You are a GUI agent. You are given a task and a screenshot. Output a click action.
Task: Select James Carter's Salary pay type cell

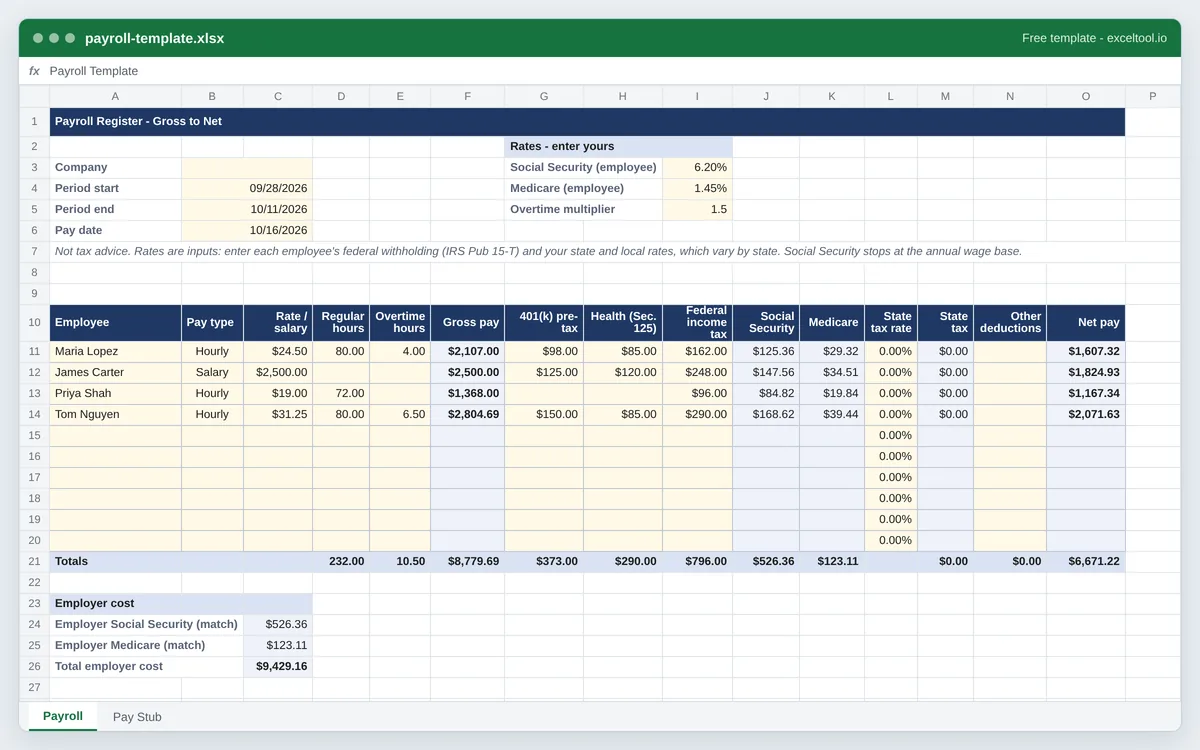click(212, 372)
